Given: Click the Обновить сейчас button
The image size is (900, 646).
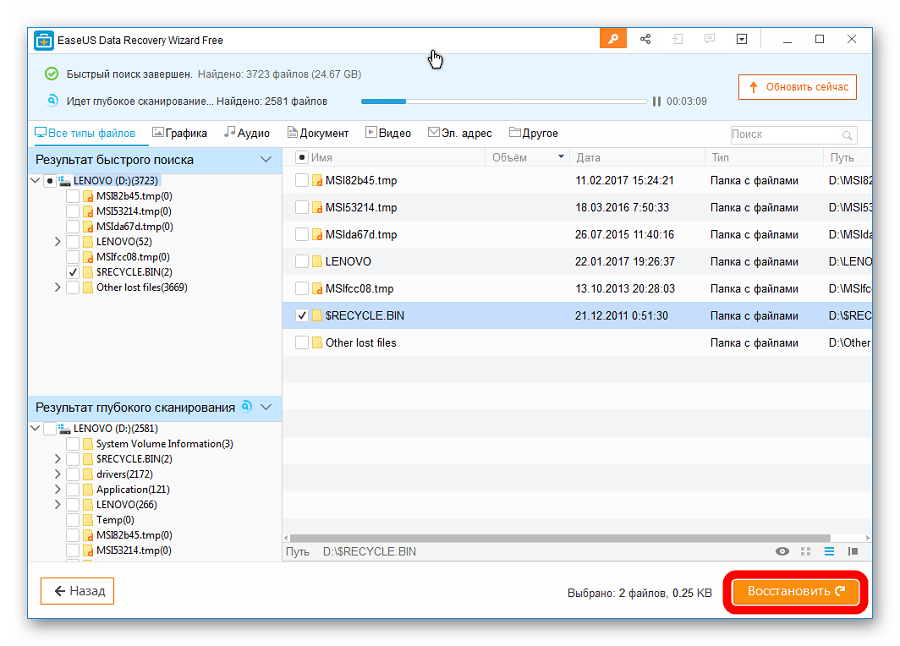Looking at the screenshot, I should tap(797, 87).
